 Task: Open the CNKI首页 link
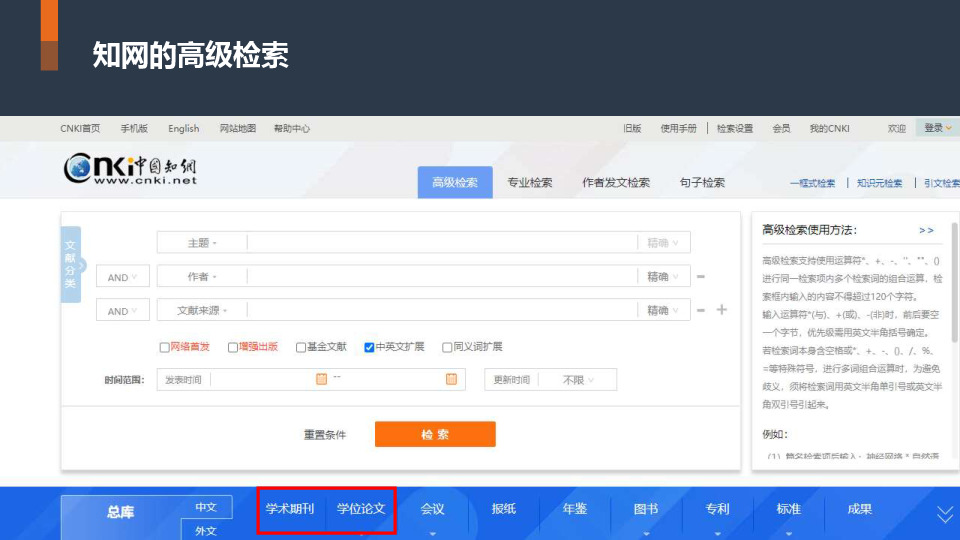pyautogui.click(x=80, y=129)
